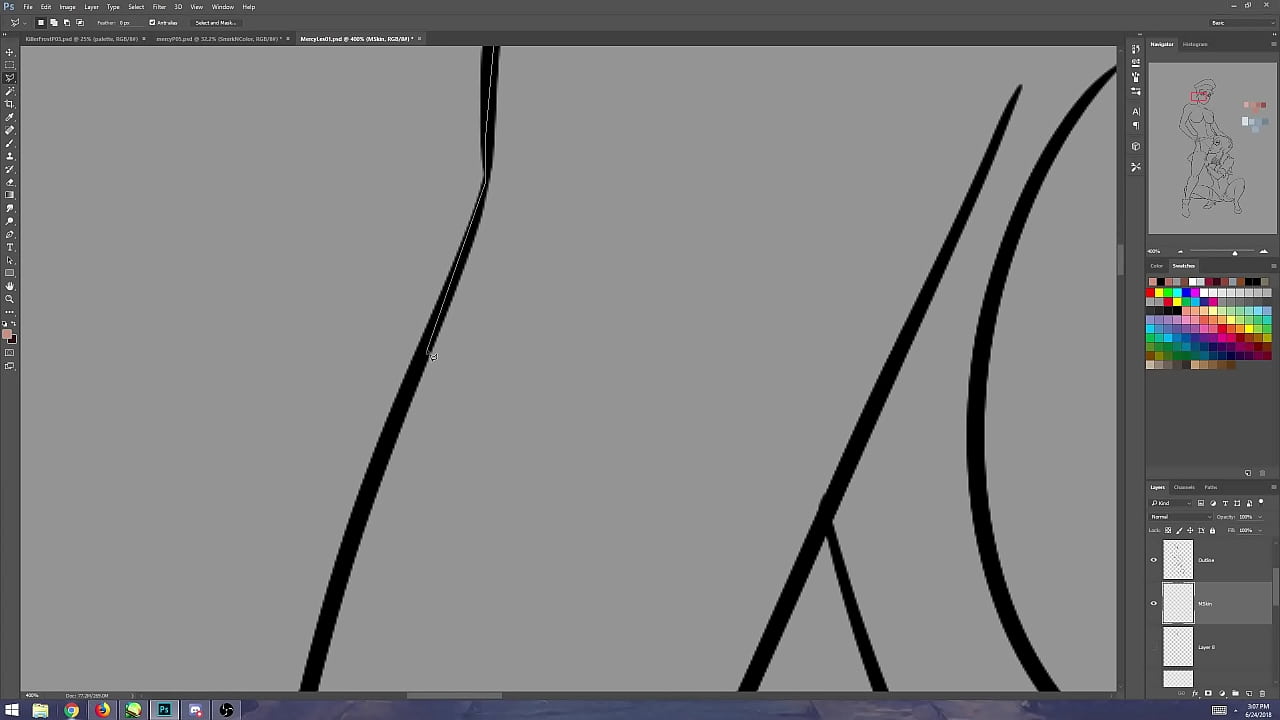Image resolution: width=1280 pixels, height=720 pixels.
Task: Pick the Eyedropper tool
Action: tap(10, 117)
